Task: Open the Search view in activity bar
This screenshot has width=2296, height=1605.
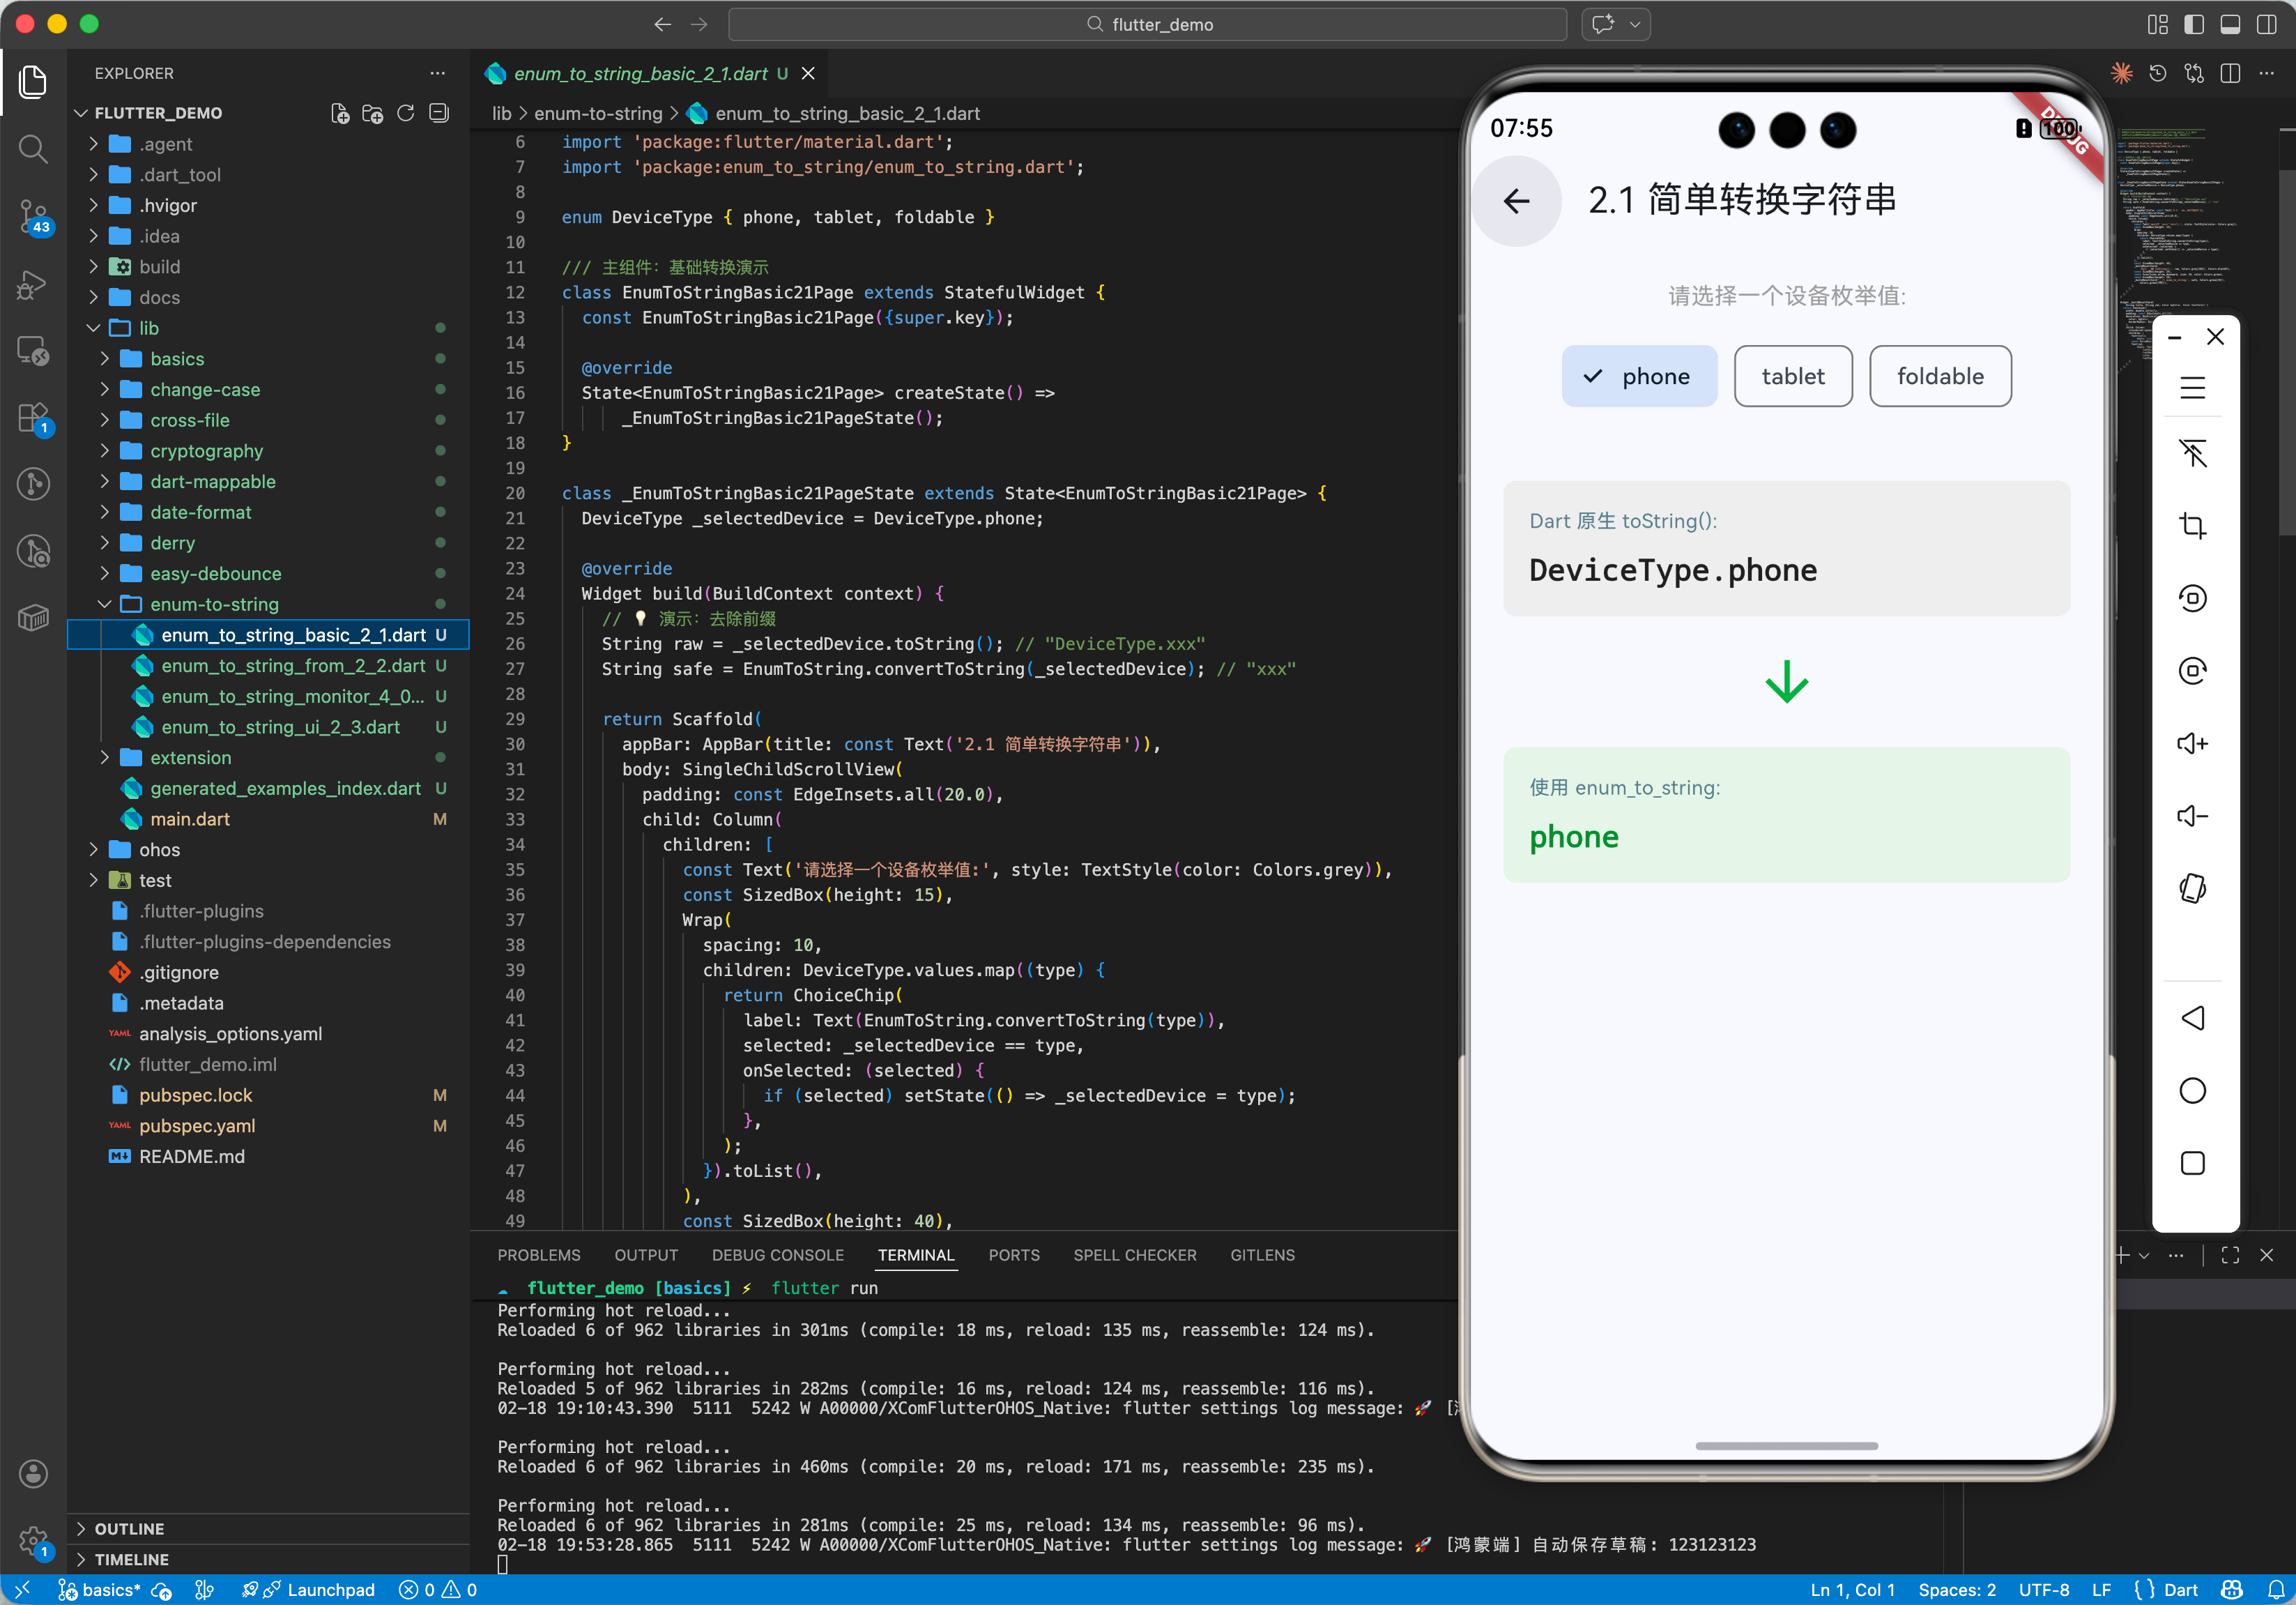Action: (x=33, y=149)
